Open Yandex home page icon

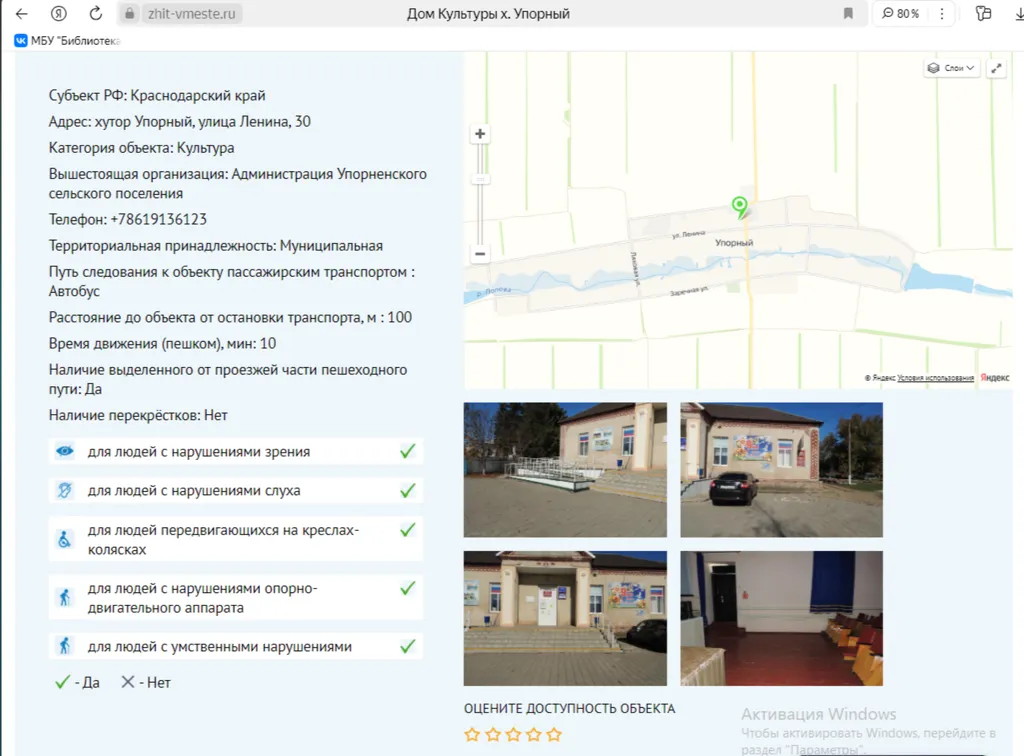[59, 14]
